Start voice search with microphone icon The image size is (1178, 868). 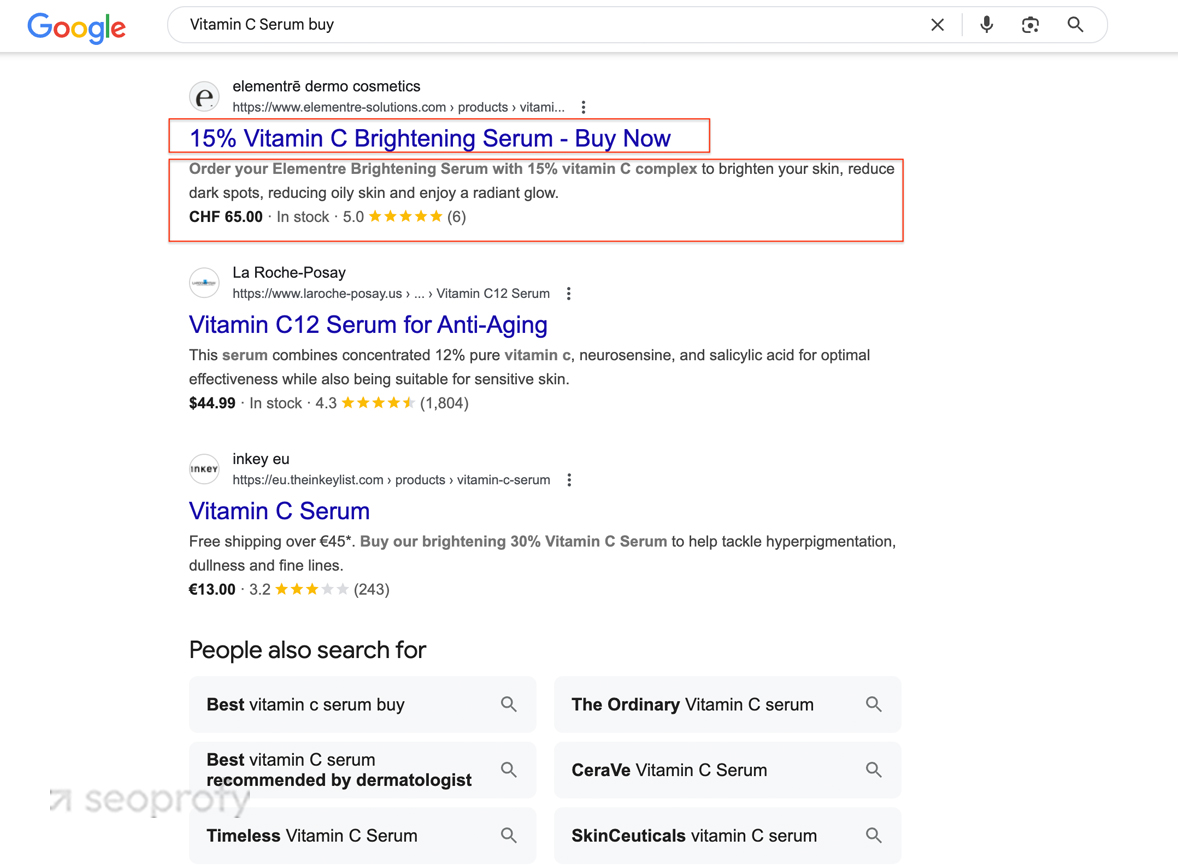pos(986,25)
